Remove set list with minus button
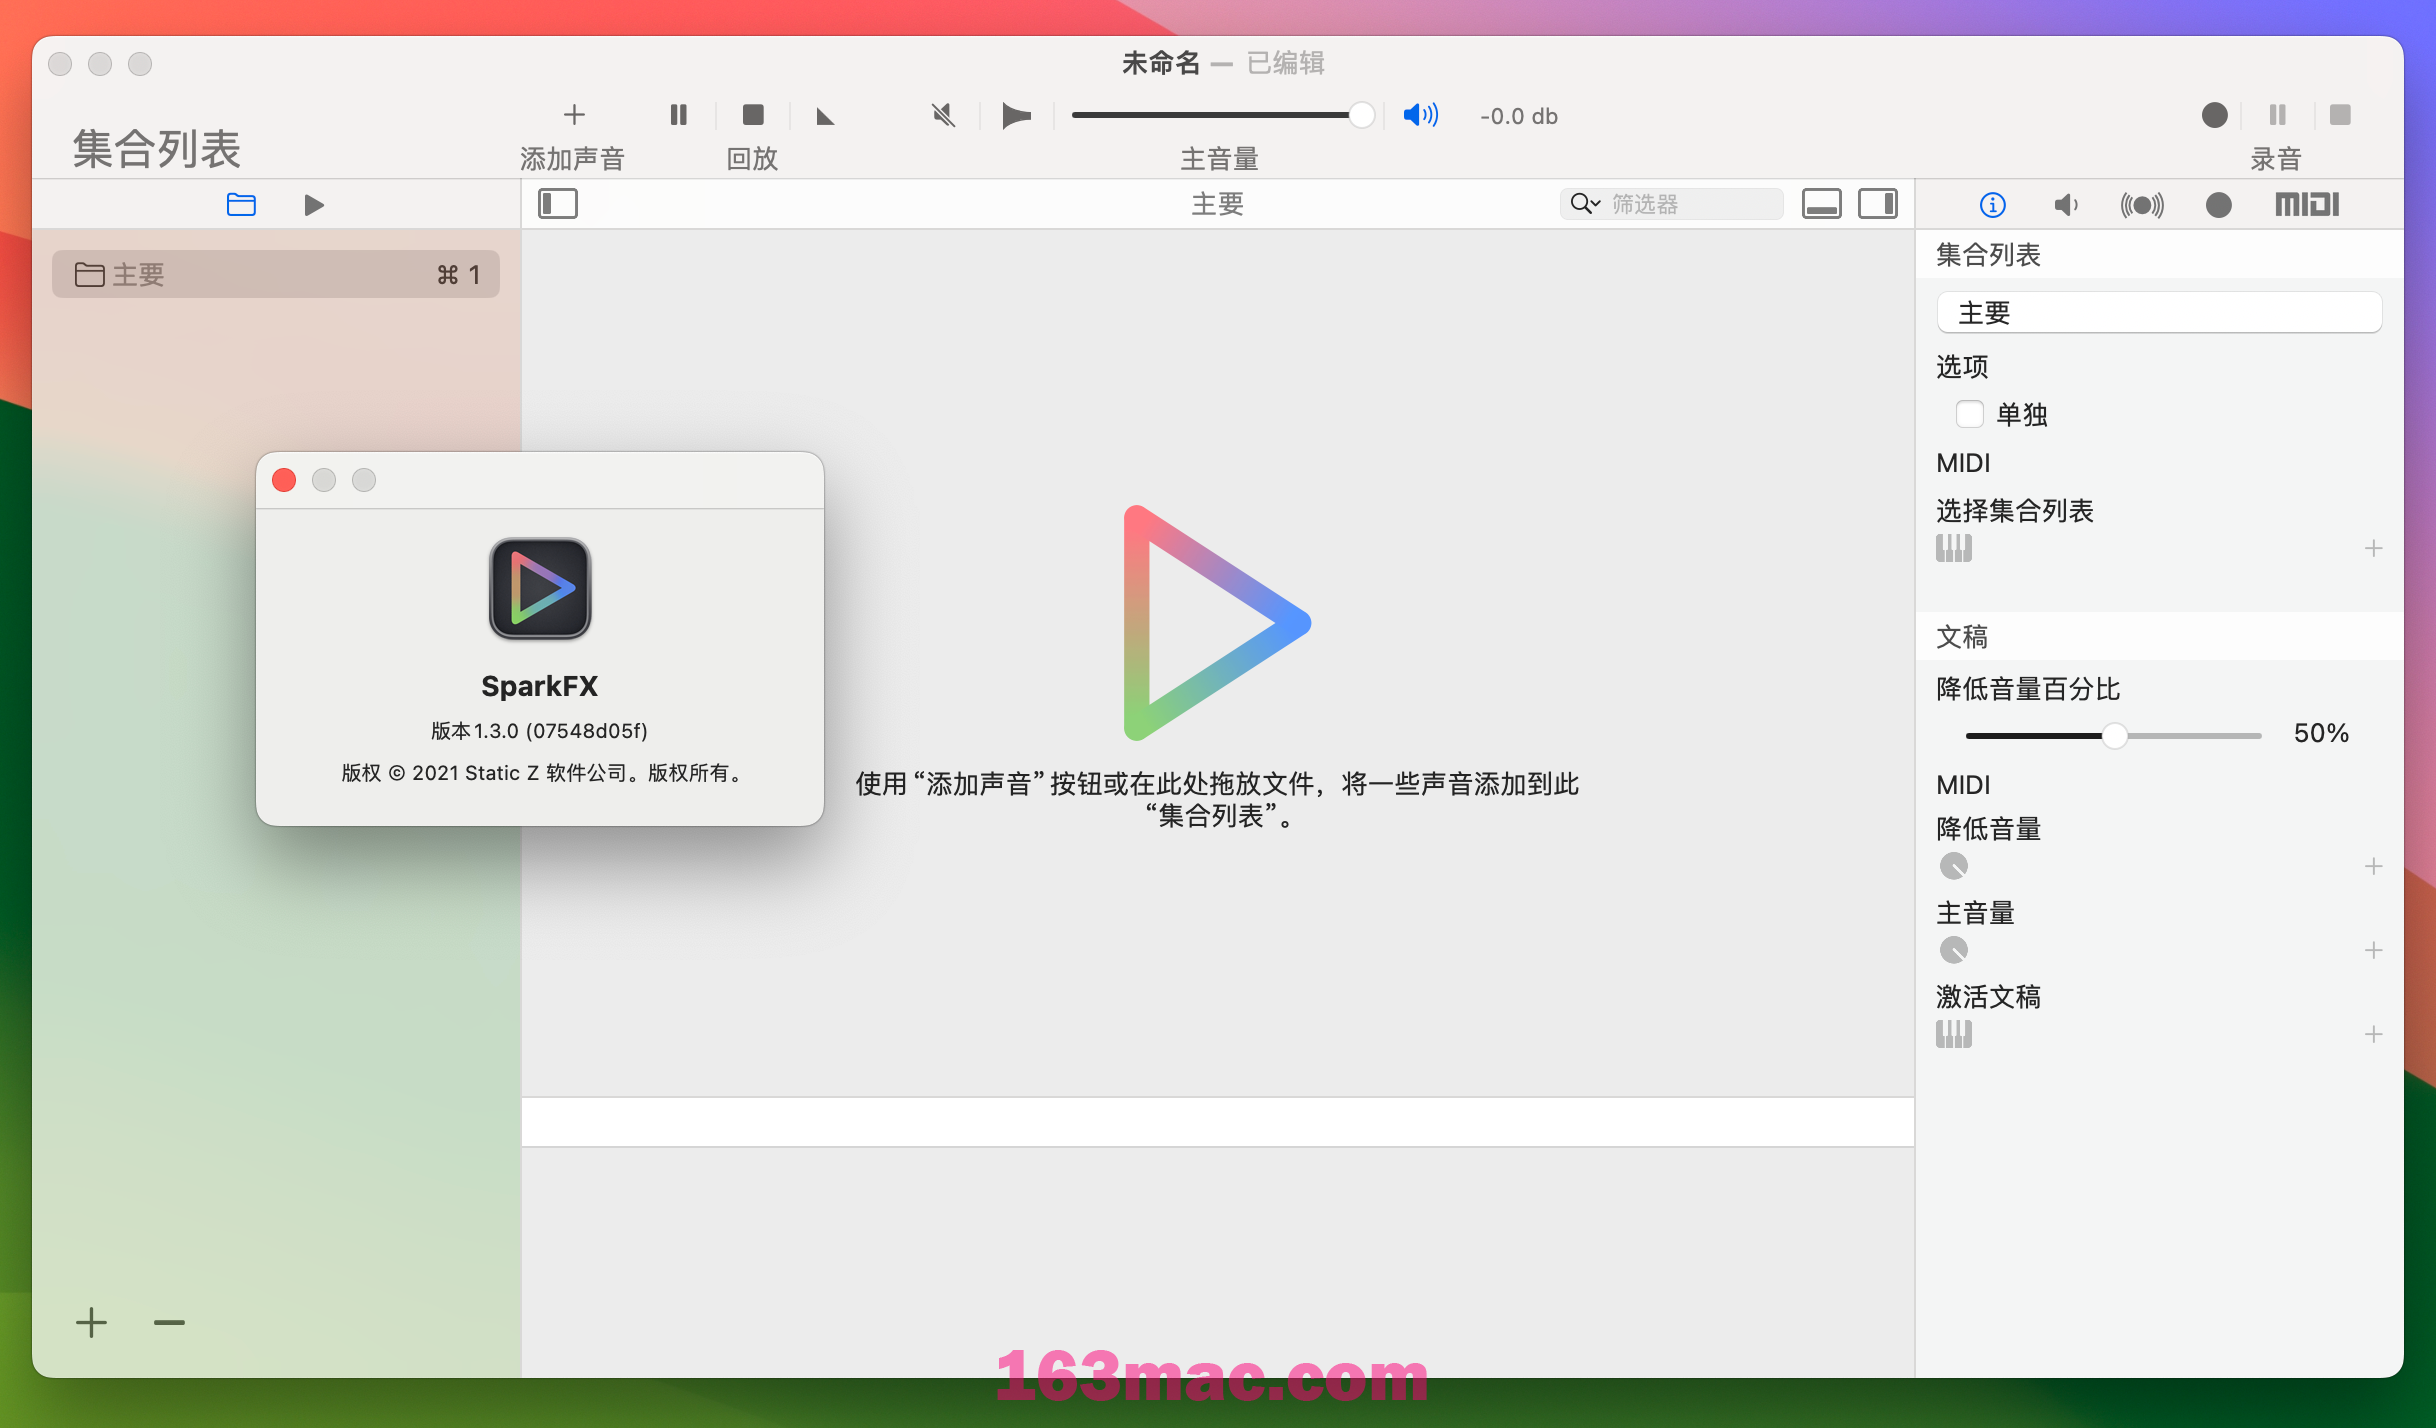 tap(169, 1322)
